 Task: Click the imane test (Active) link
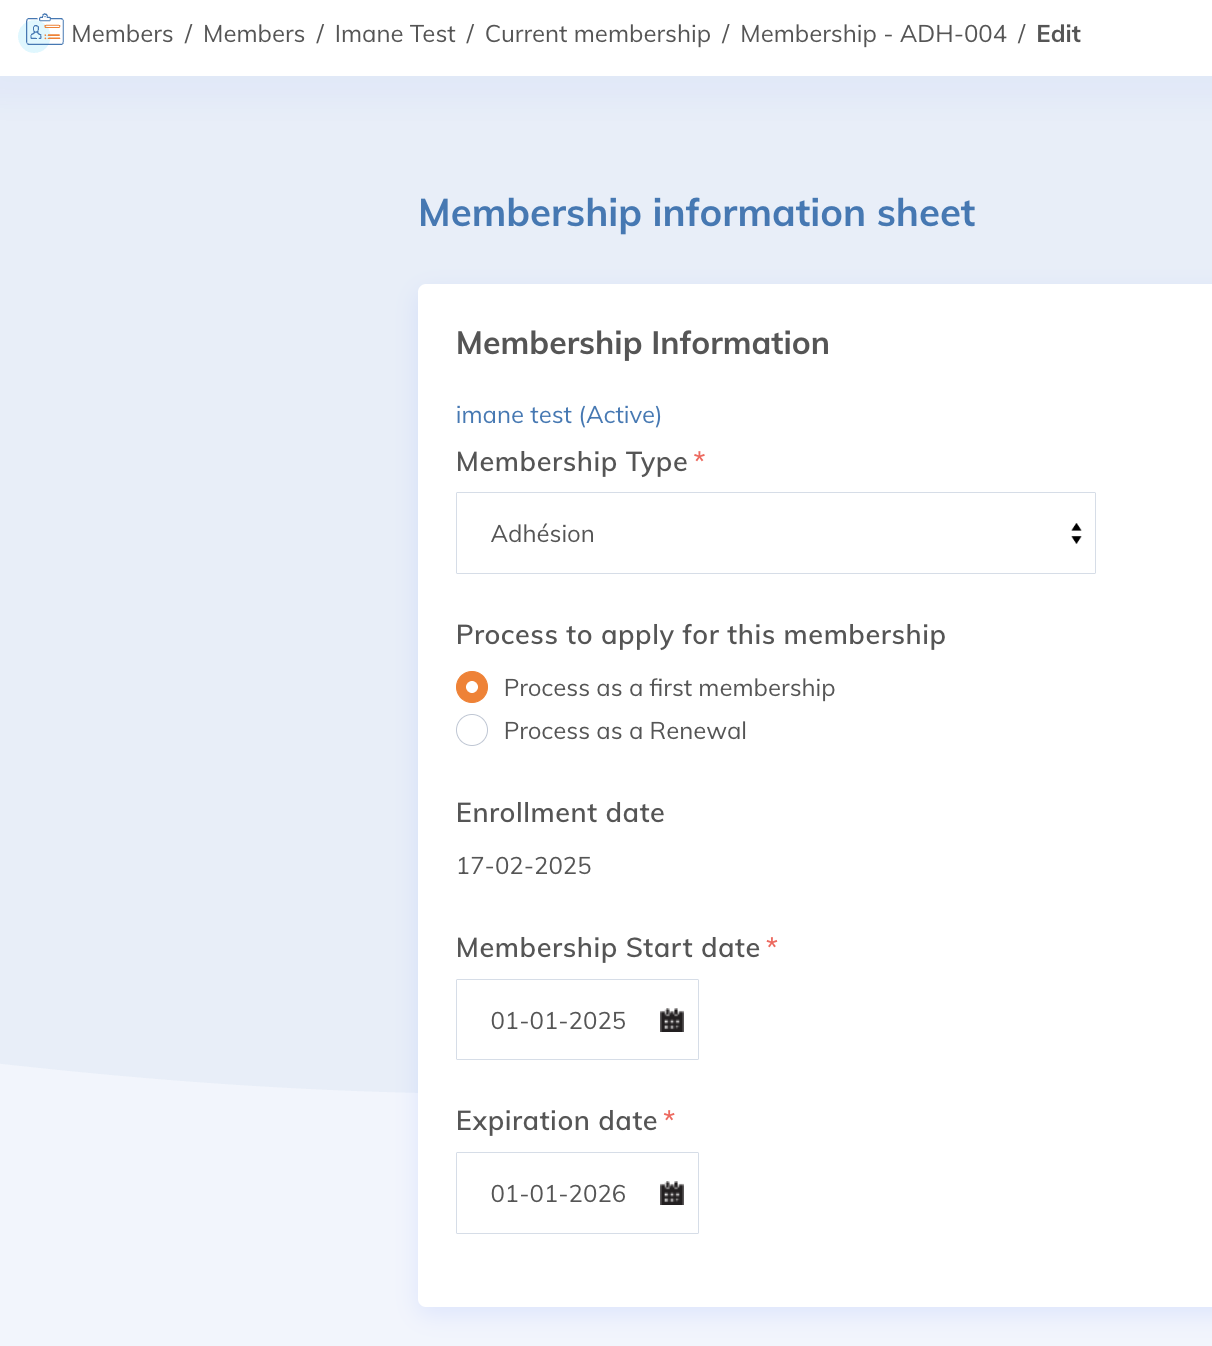(558, 415)
